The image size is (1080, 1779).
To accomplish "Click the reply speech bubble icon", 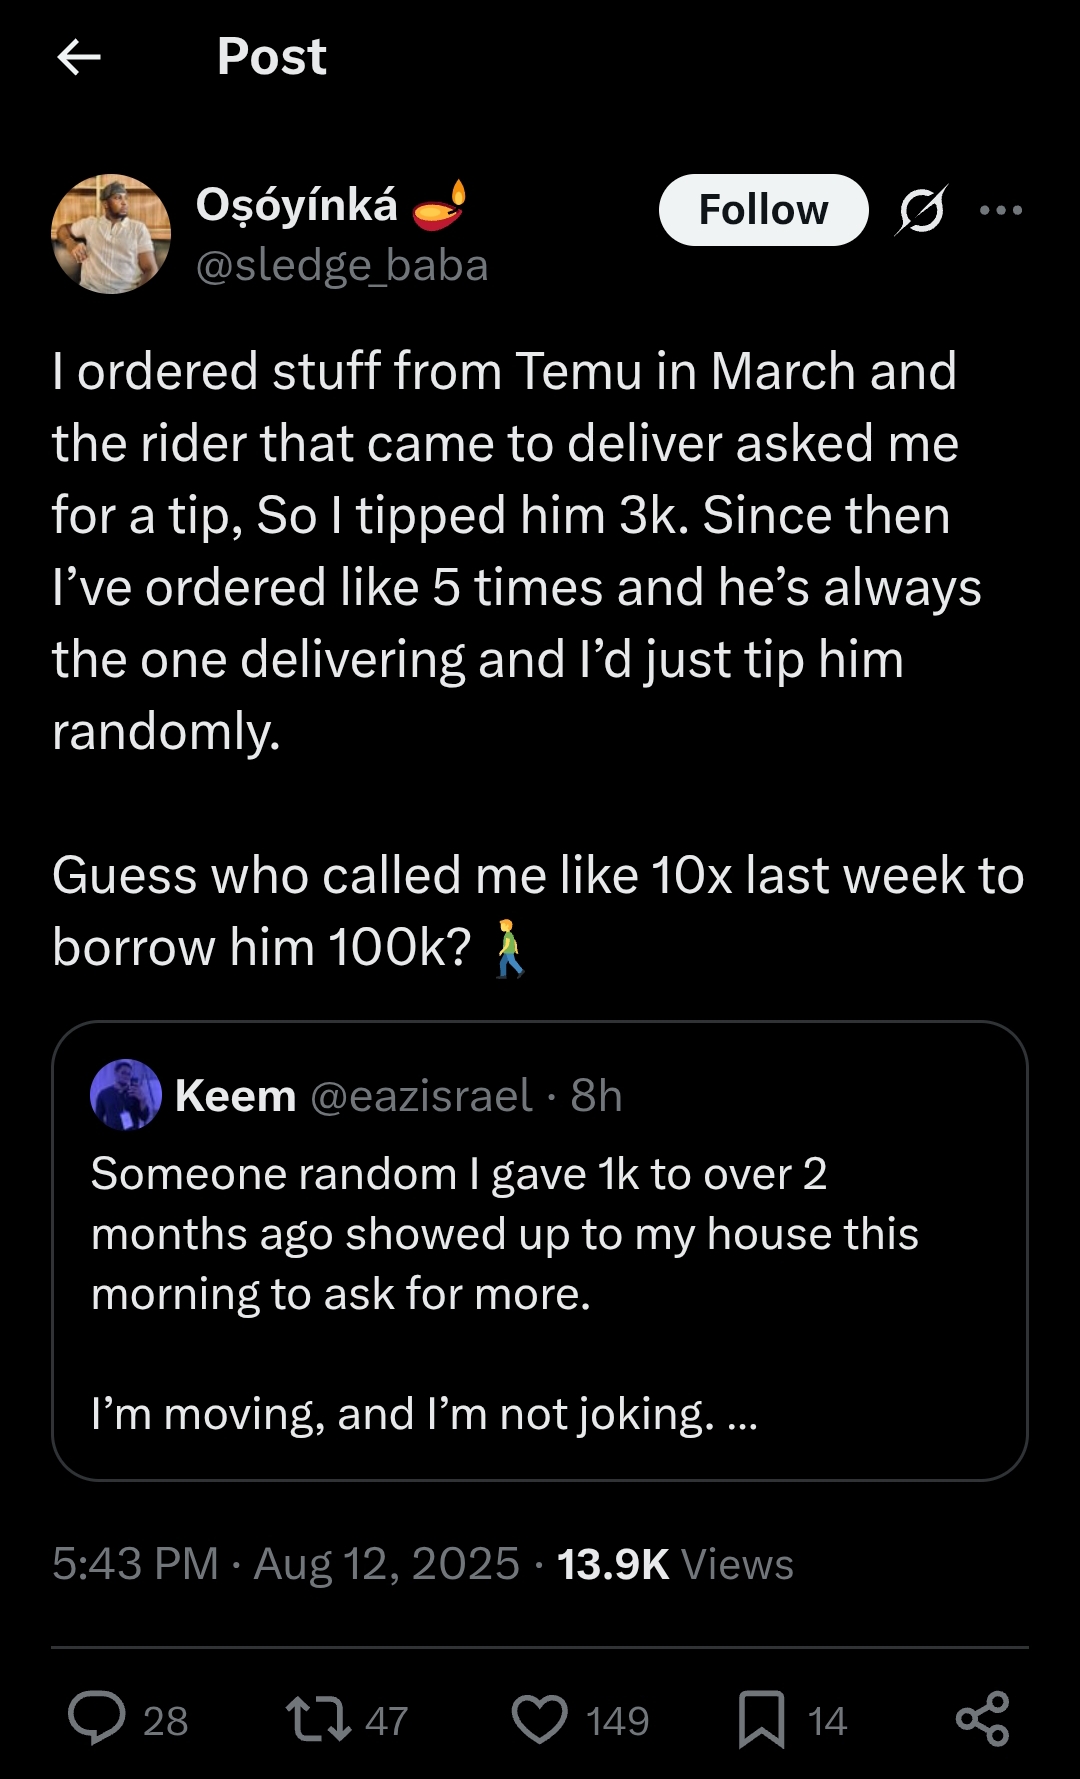I will pos(97,1718).
